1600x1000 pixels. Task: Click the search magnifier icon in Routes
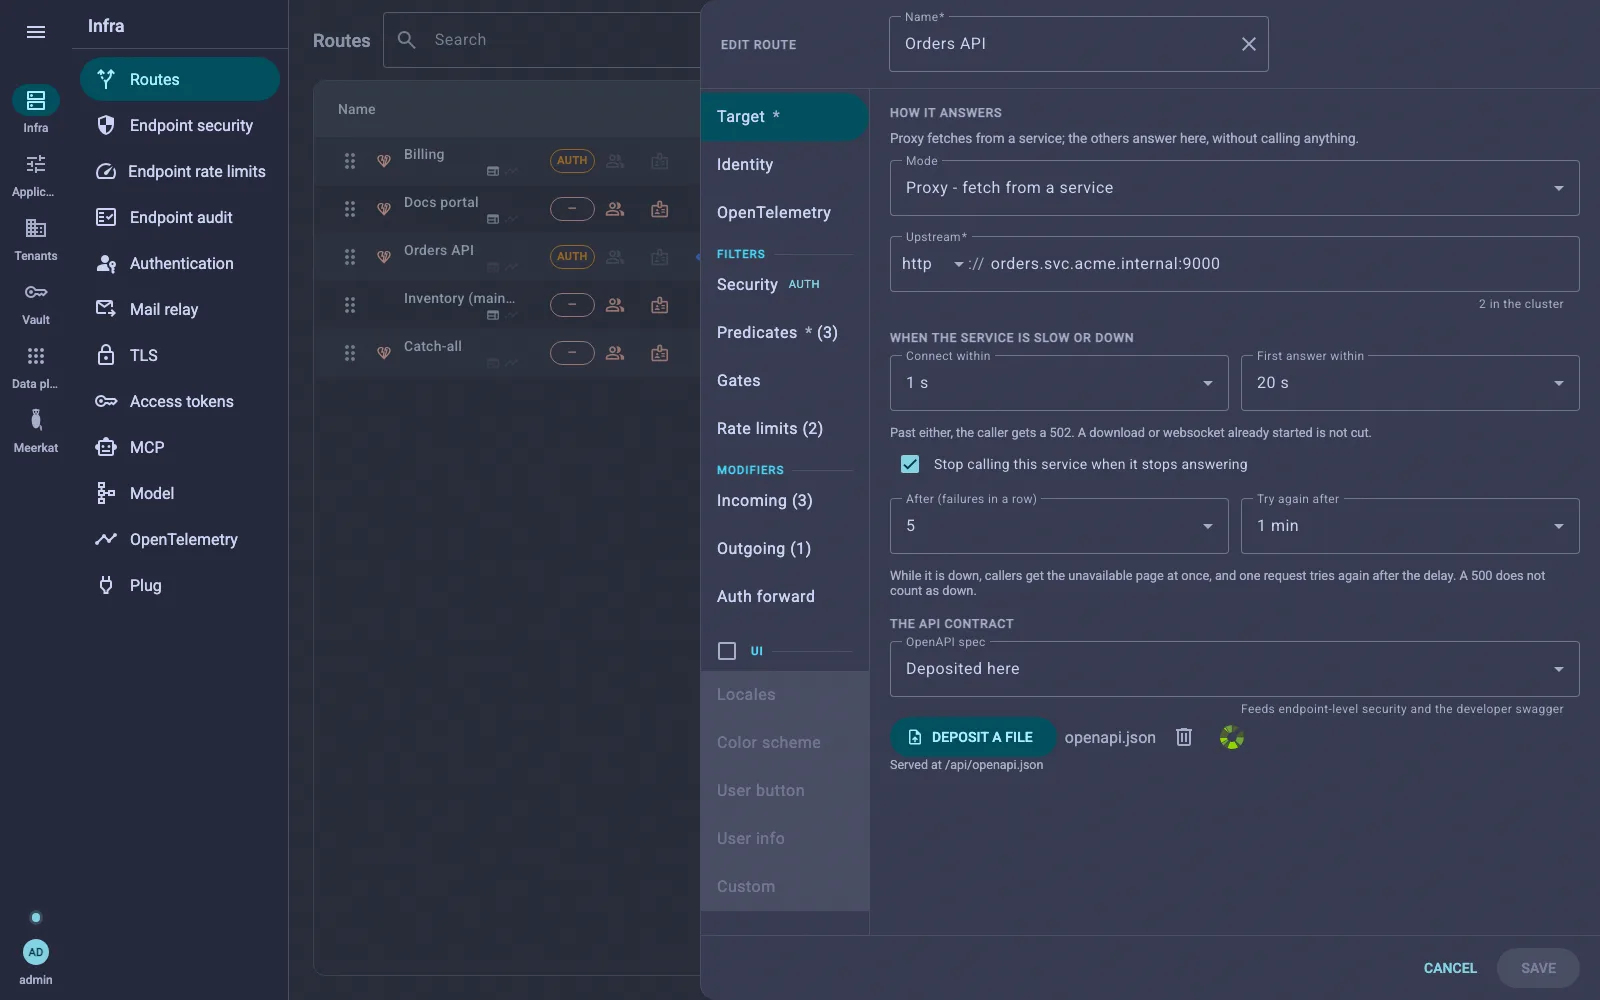click(x=407, y=40)
